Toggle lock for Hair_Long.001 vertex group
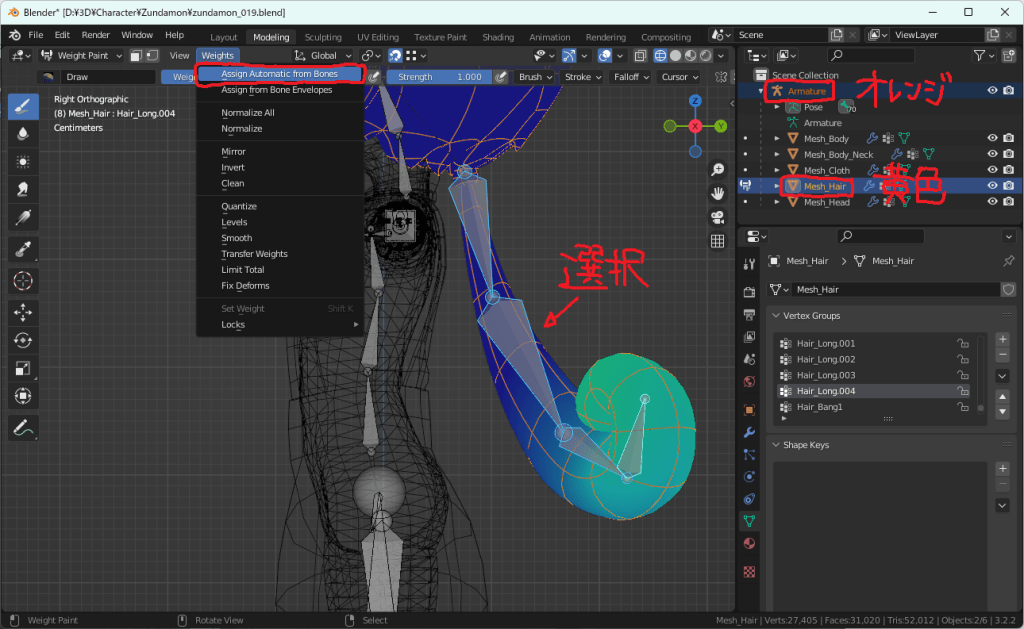Image resolution: width=1024 pixels, height=629 pixels. (x=962, y=343)
